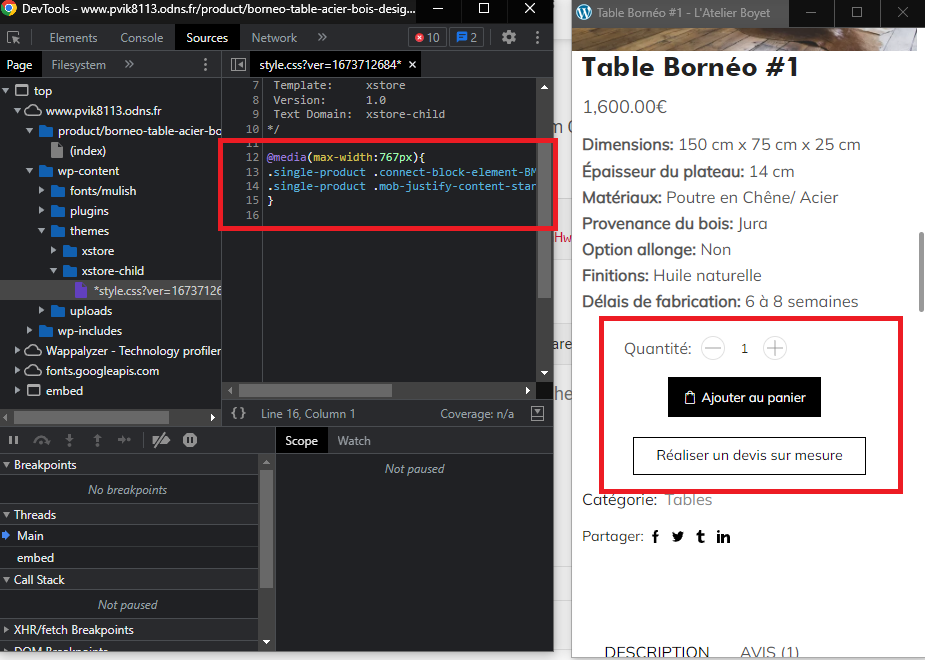Expand fonts.googleapis.com node
This screenshot has width=925, height=660.
click(x=18, y=371)
